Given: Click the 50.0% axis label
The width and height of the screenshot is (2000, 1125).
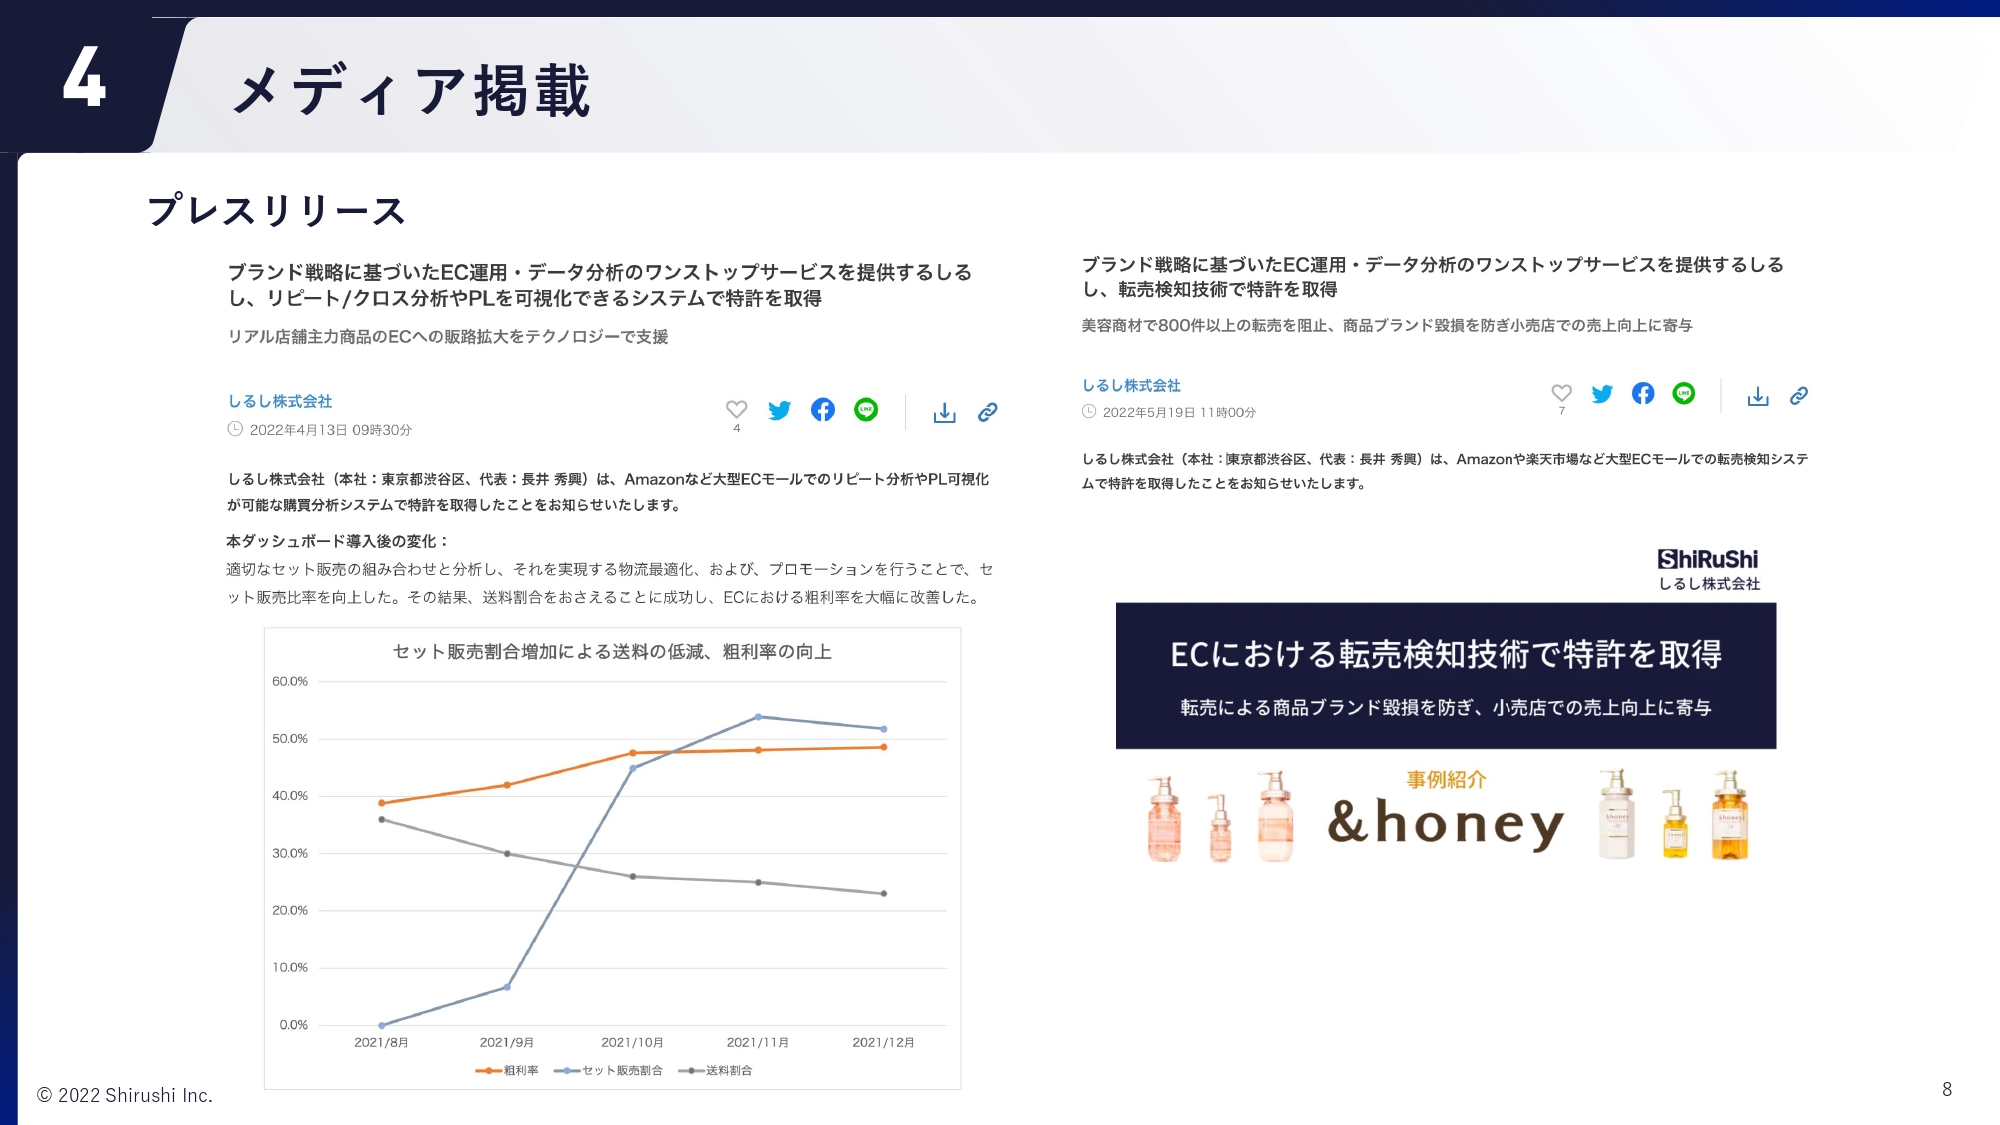Looking at the screenshot, I should (x=290, y=738).
